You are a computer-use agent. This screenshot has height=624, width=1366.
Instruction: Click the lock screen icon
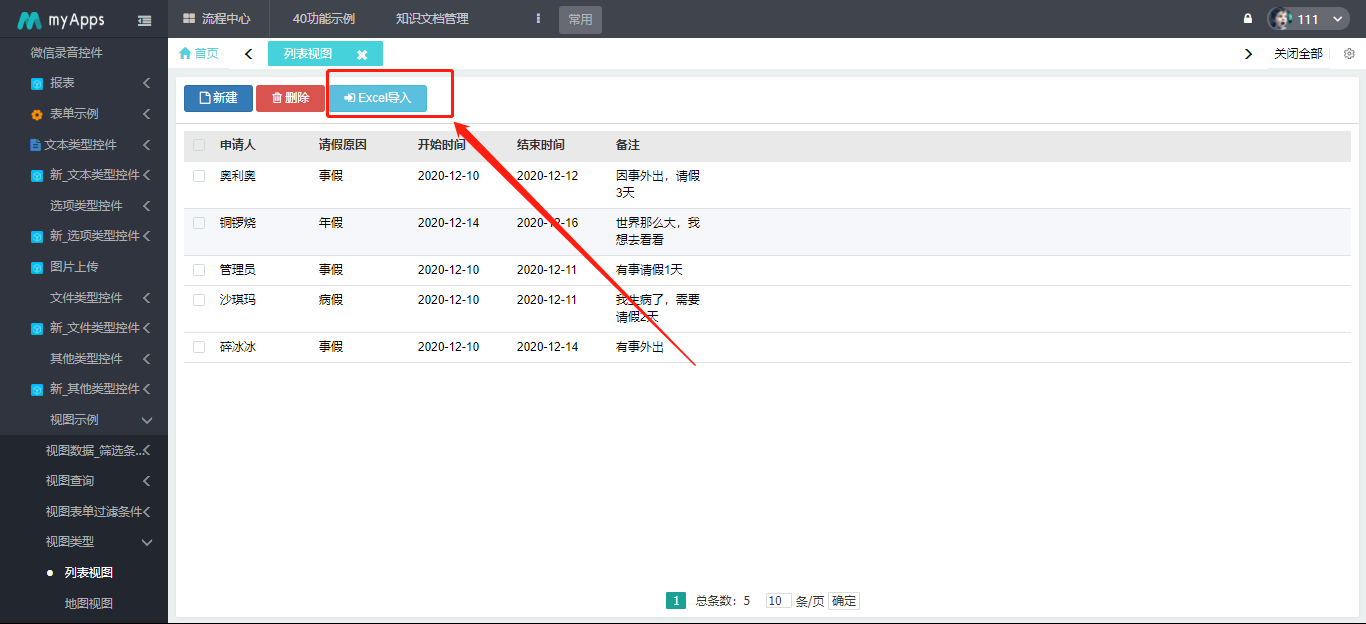pyautogui.click(x=1247, y=19)
